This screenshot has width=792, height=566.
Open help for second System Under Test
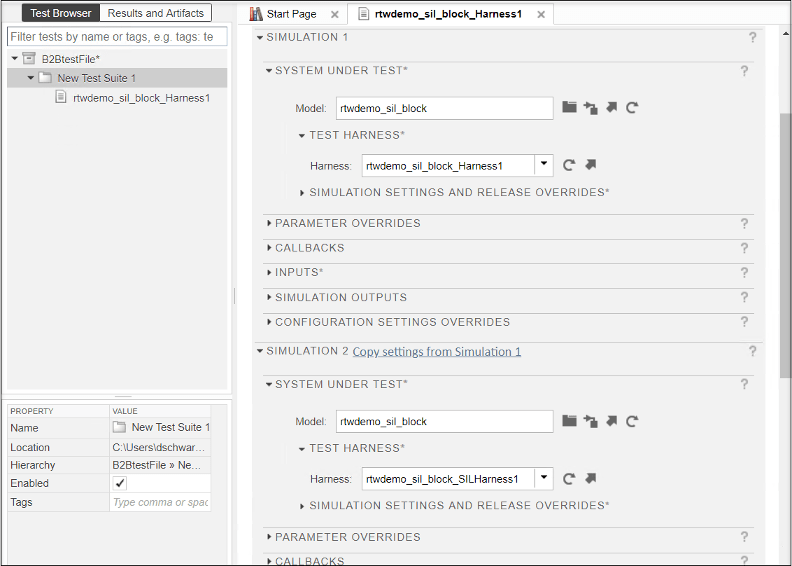(745, 385)
